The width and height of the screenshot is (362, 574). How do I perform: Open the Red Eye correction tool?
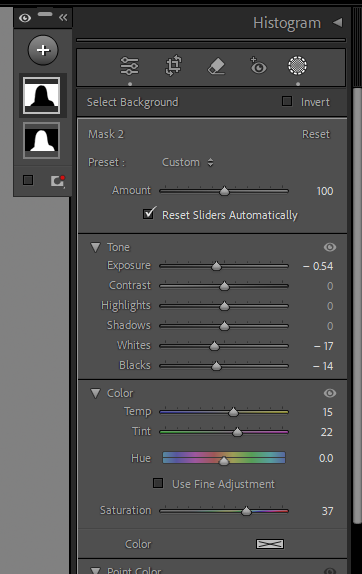[x=258, y=66]
